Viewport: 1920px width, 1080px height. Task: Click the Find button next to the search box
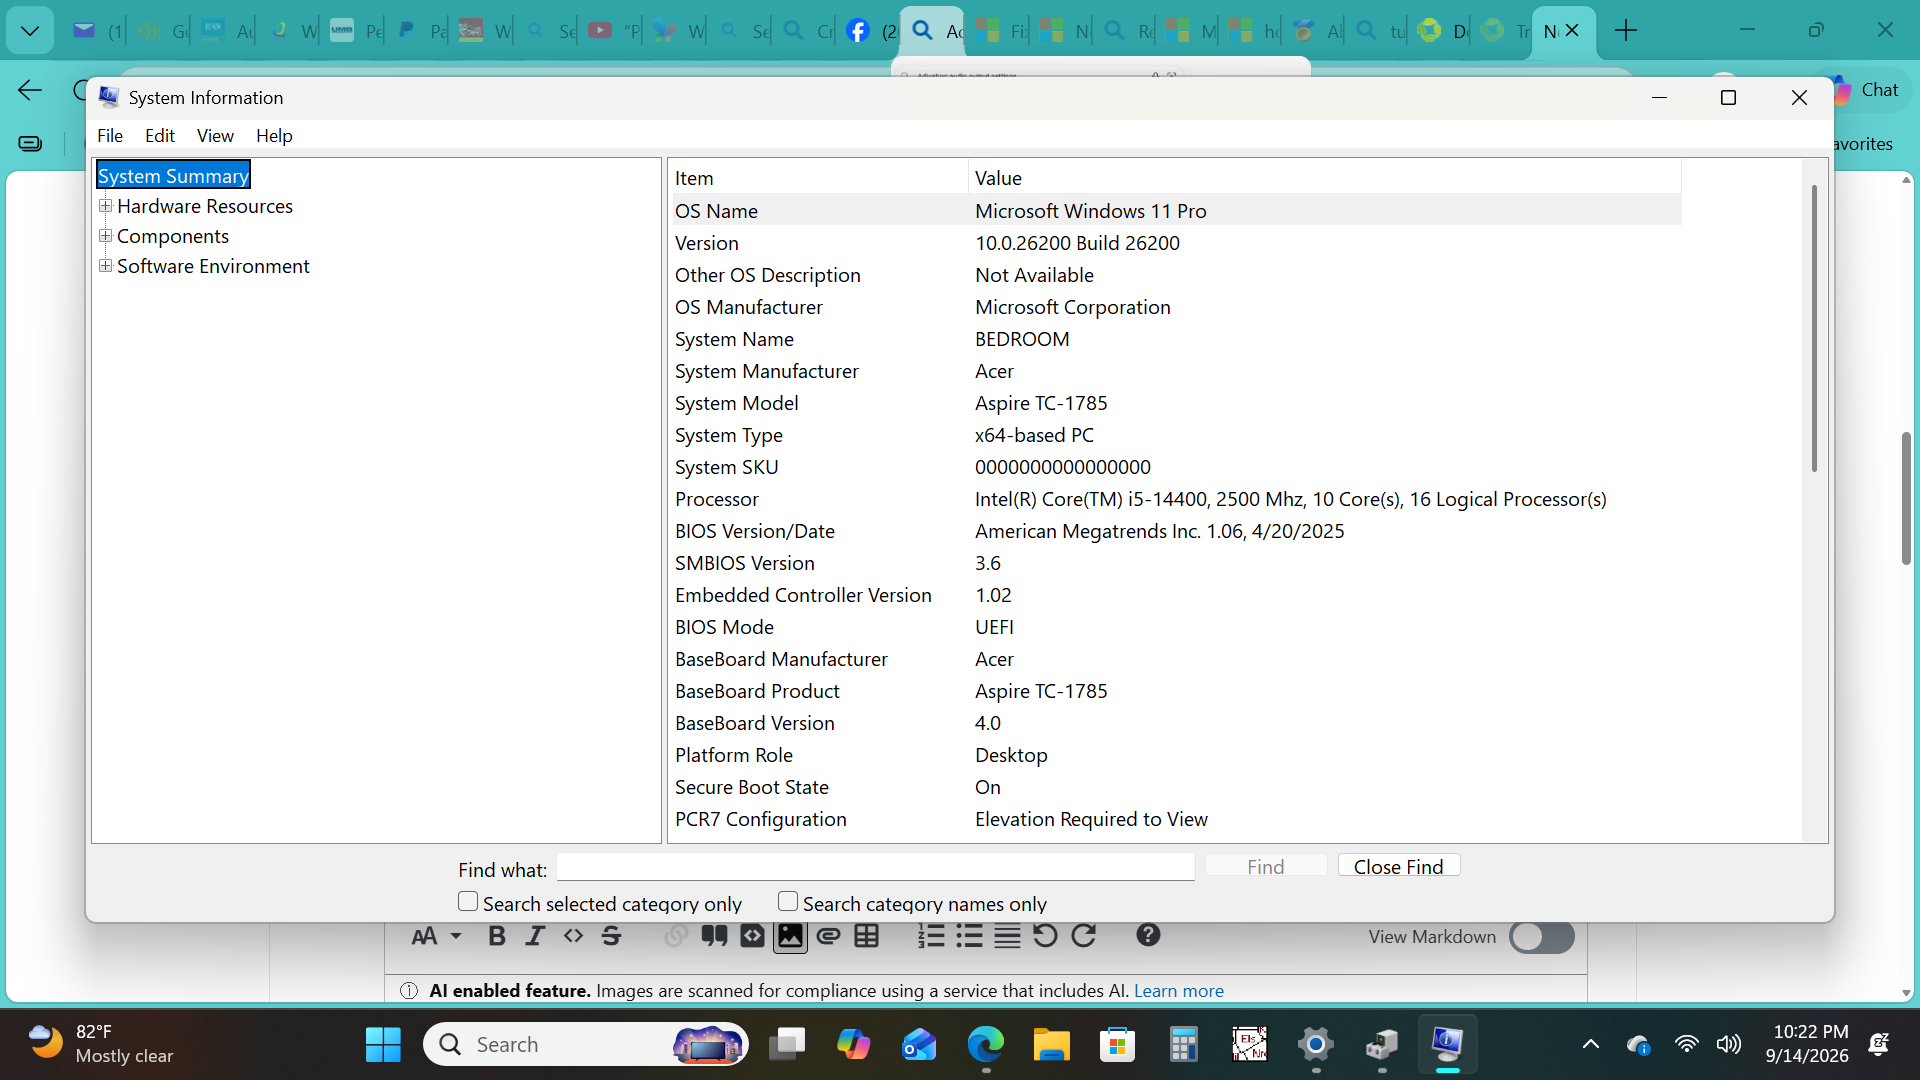pos(1266,866)
